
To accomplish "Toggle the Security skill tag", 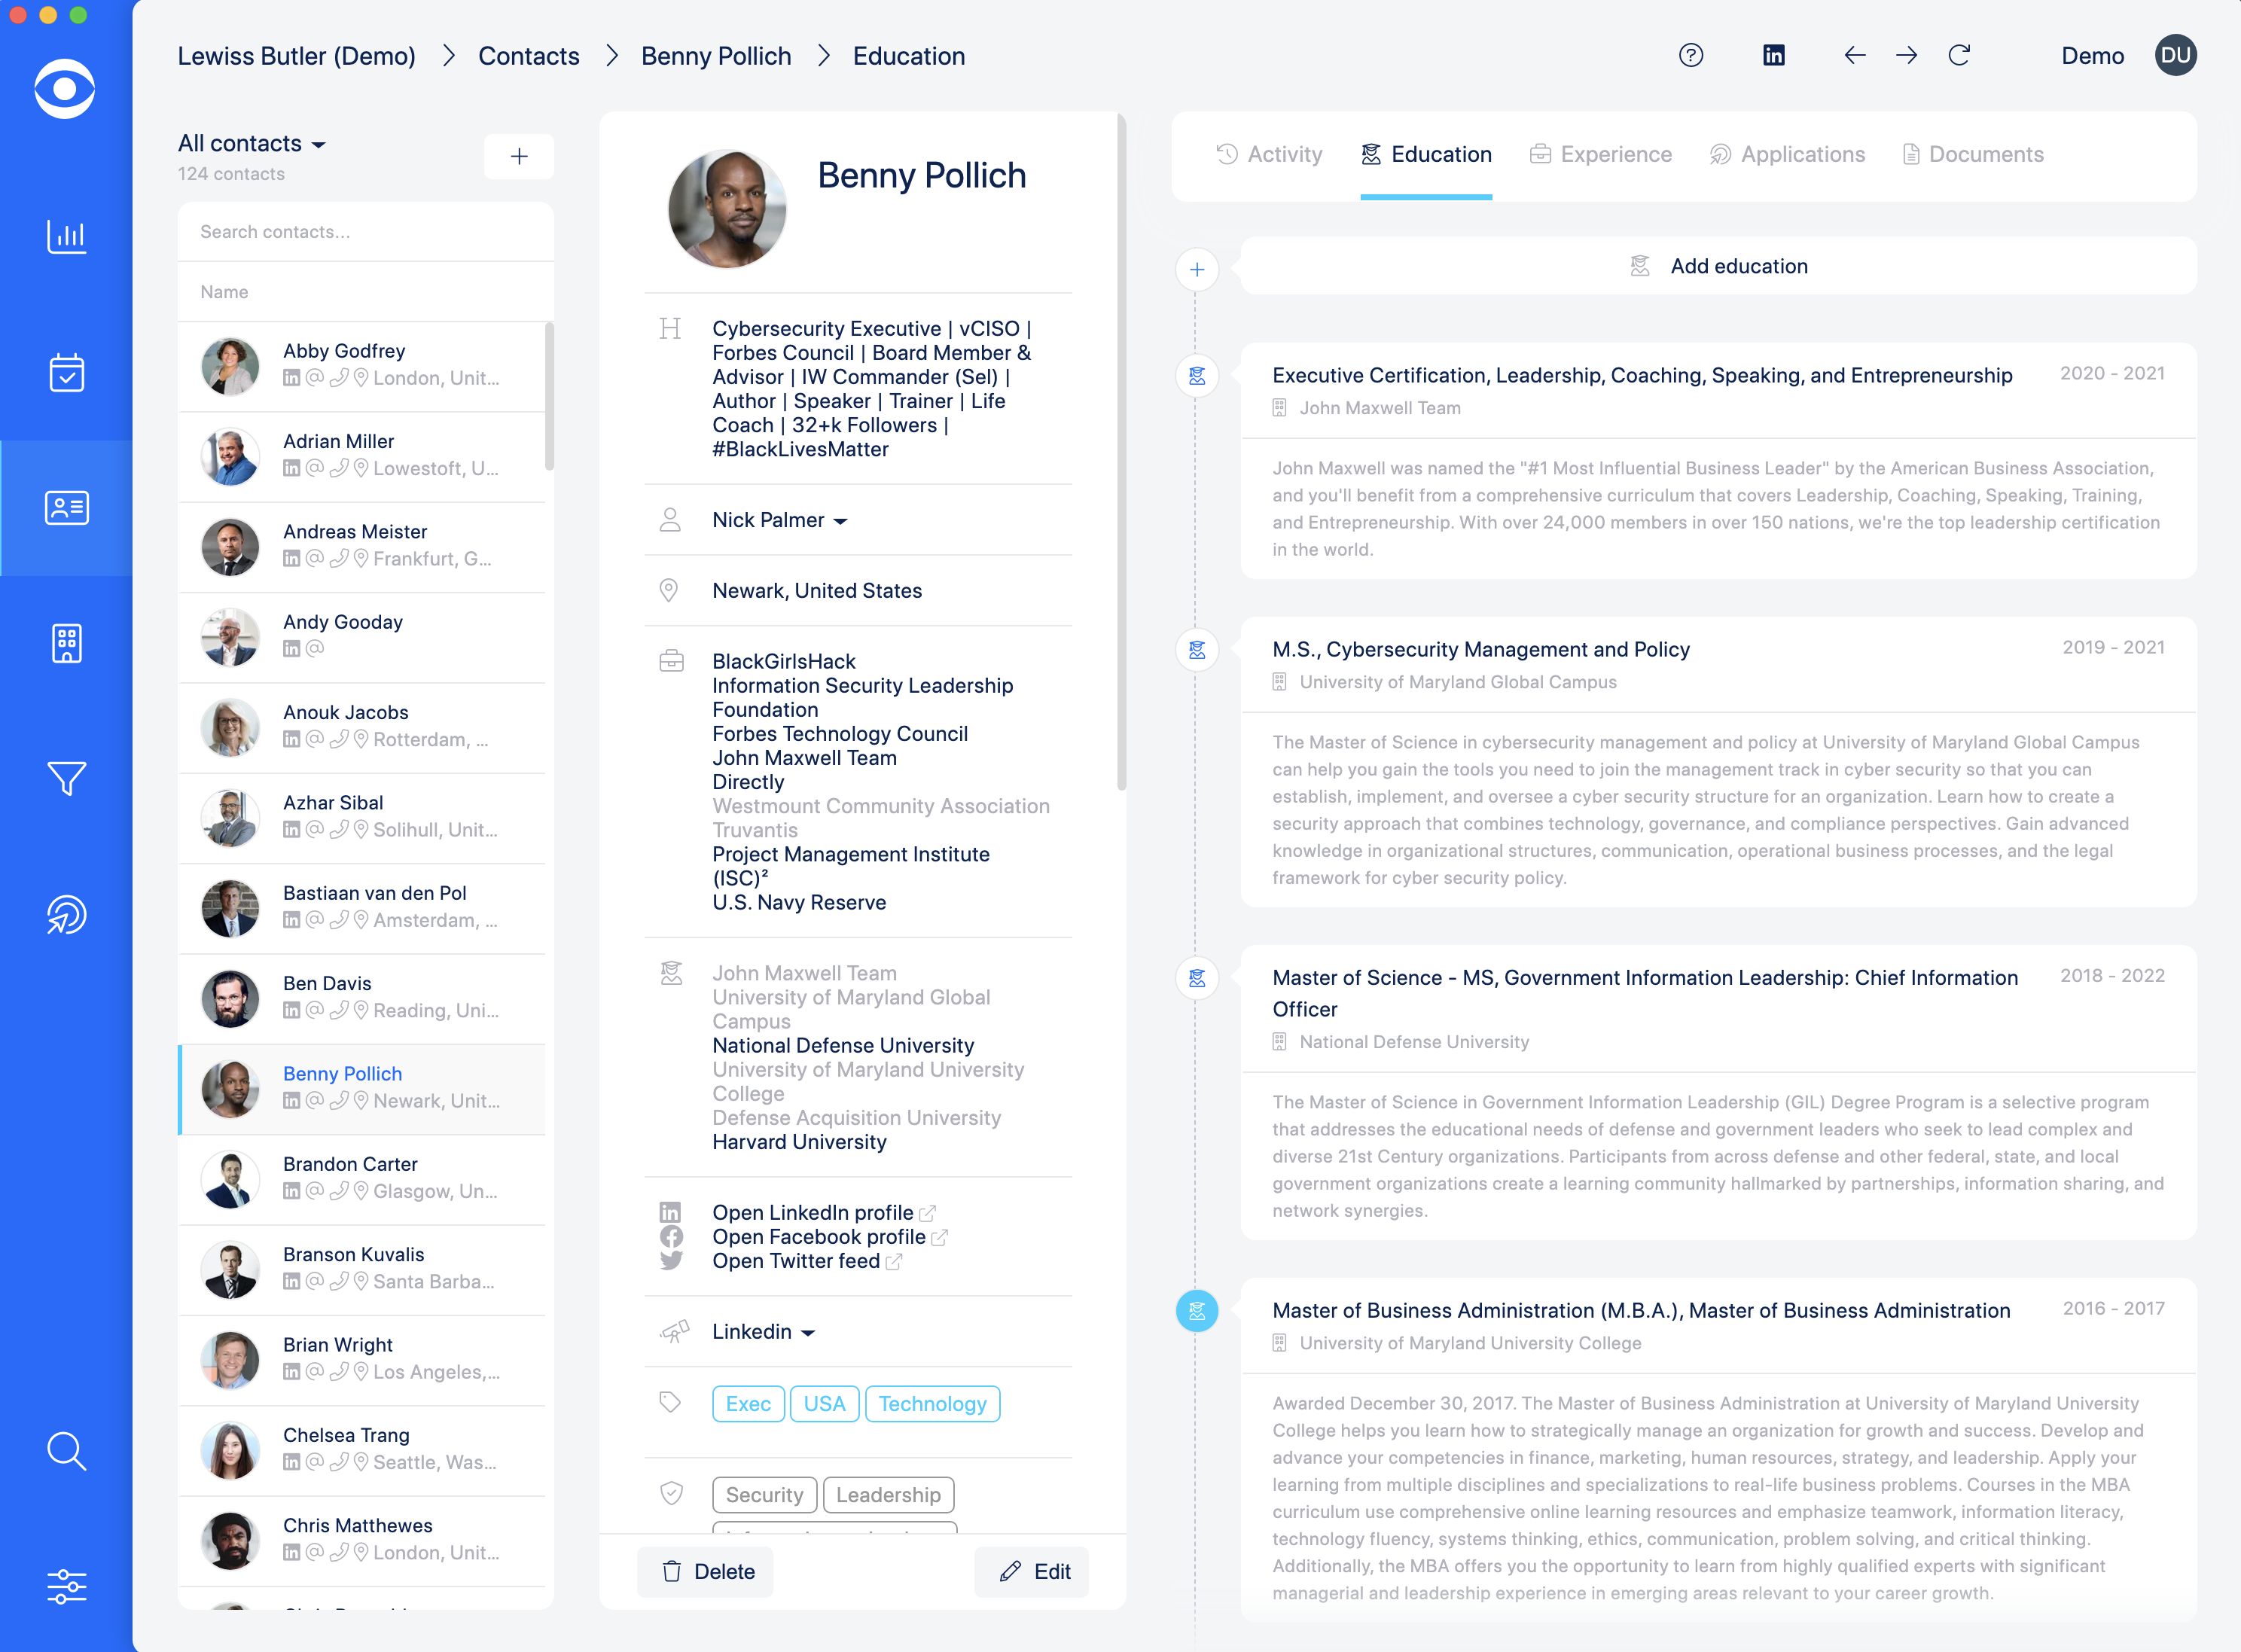I will (764, 1494).
